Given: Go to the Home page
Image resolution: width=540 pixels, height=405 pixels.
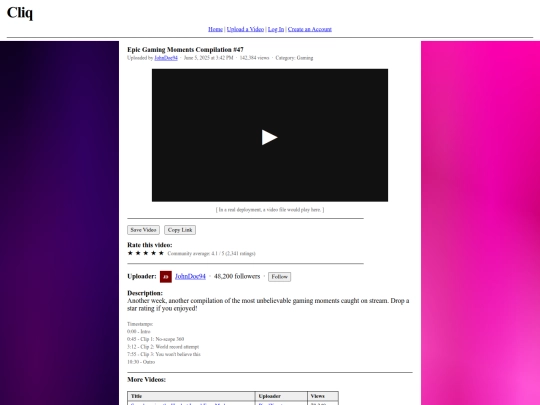Looking at the screenshot, I should [215, 29].
